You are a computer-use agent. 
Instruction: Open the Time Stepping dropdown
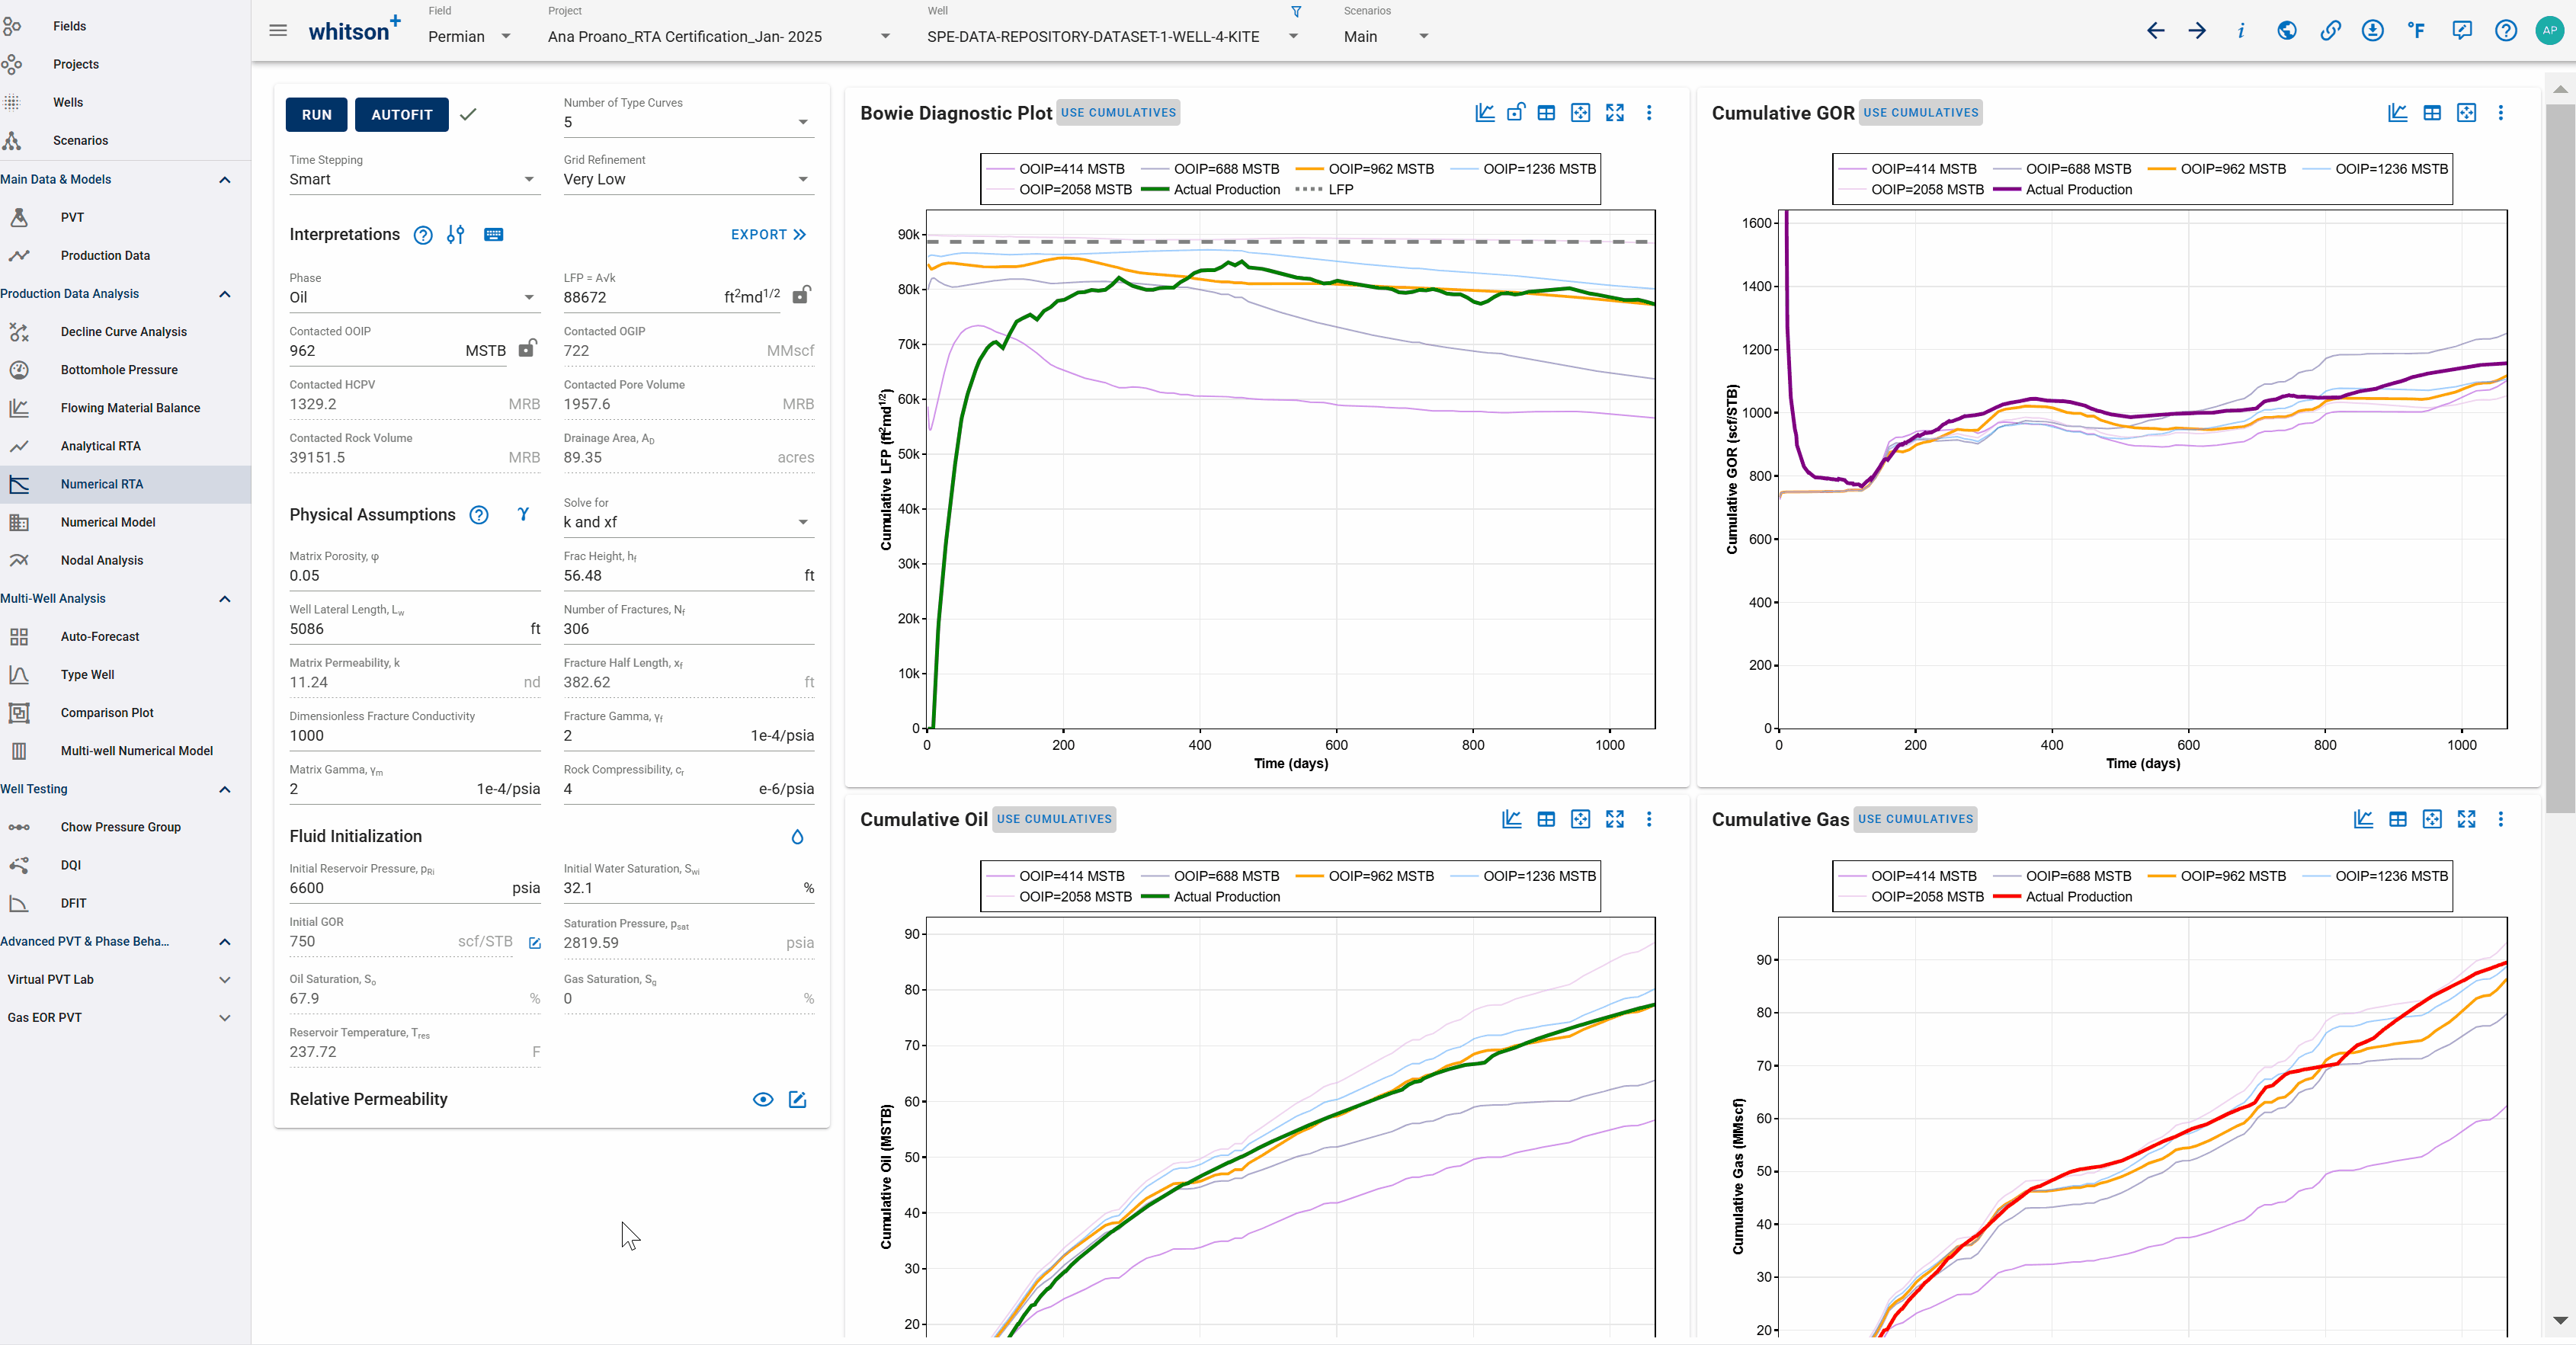click(414, 179)
